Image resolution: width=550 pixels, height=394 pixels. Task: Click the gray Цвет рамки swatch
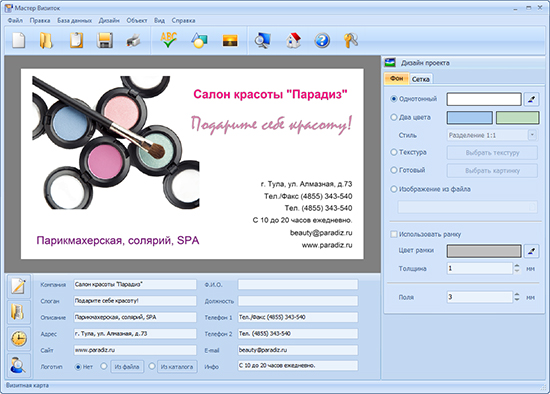[484, 251]
